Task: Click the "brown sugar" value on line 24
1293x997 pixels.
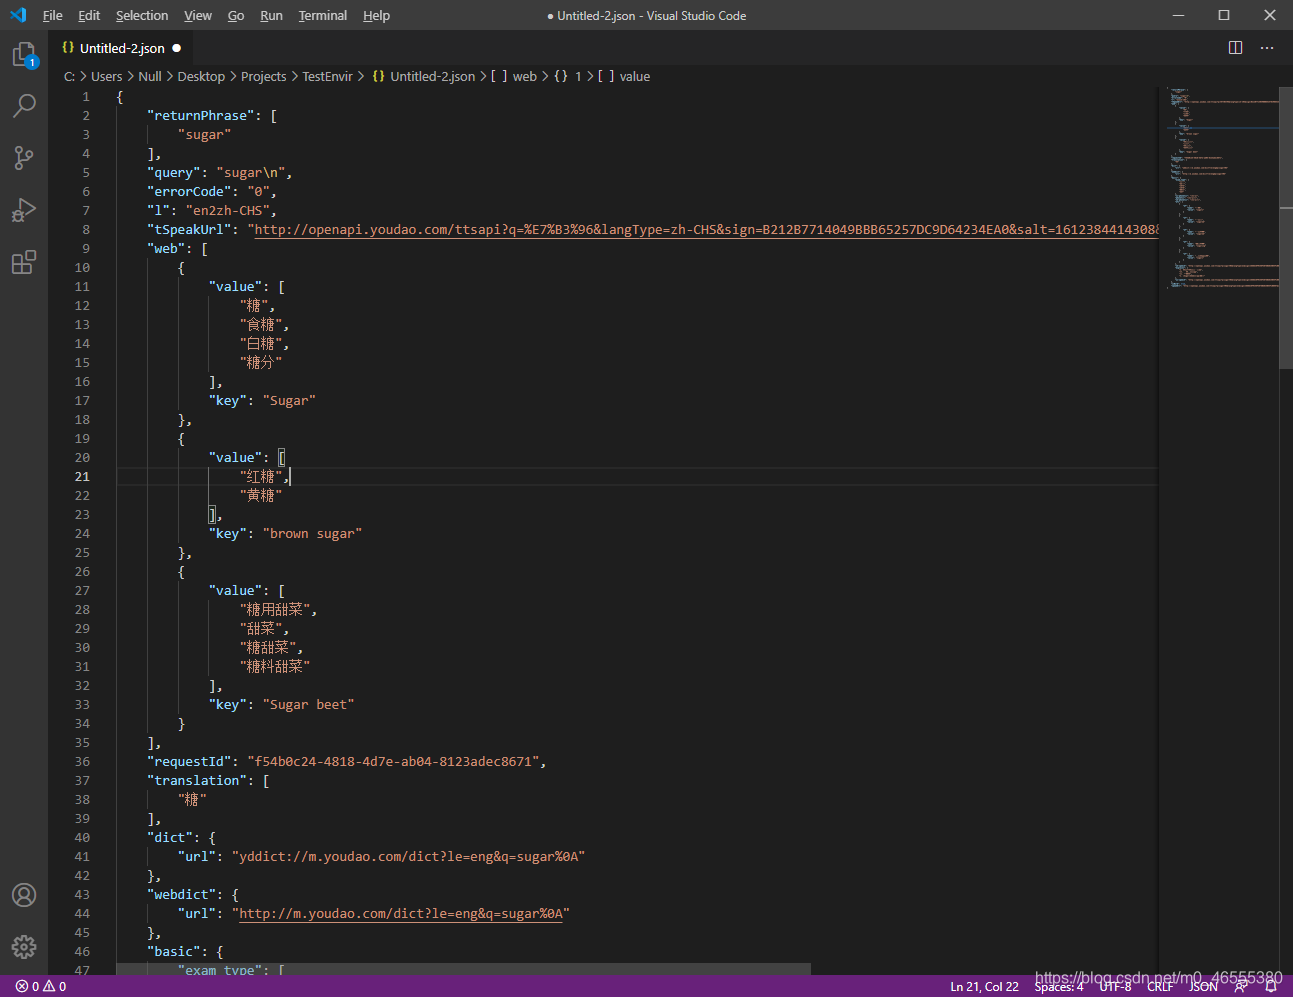Action: pyautogui.click(x=312, y=533)
